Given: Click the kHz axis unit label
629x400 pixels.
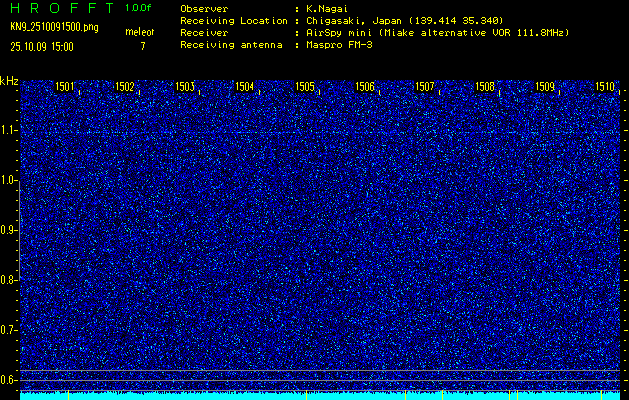Looking at the screenshot, I should 9,81.
